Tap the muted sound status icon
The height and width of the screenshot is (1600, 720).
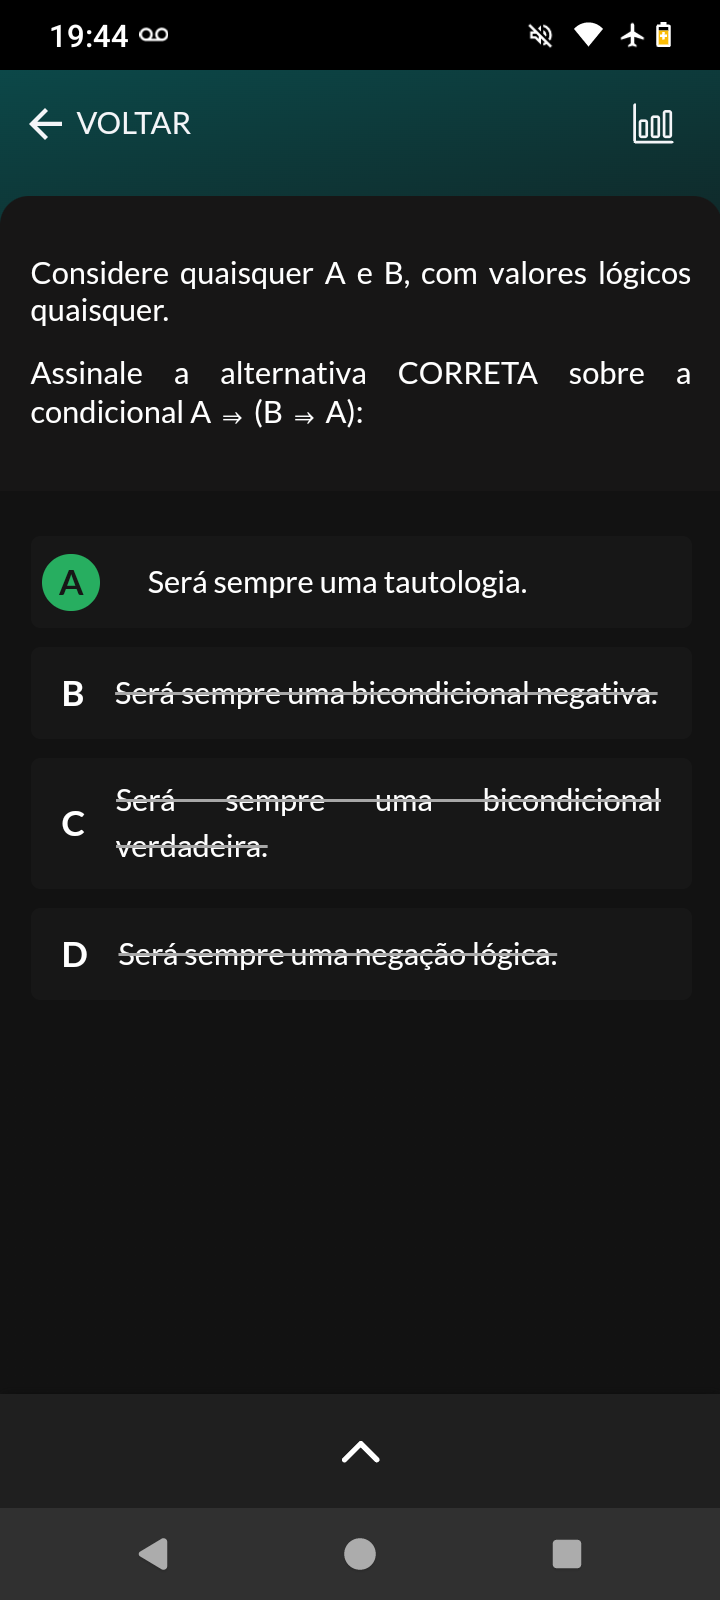click(541, 36)
